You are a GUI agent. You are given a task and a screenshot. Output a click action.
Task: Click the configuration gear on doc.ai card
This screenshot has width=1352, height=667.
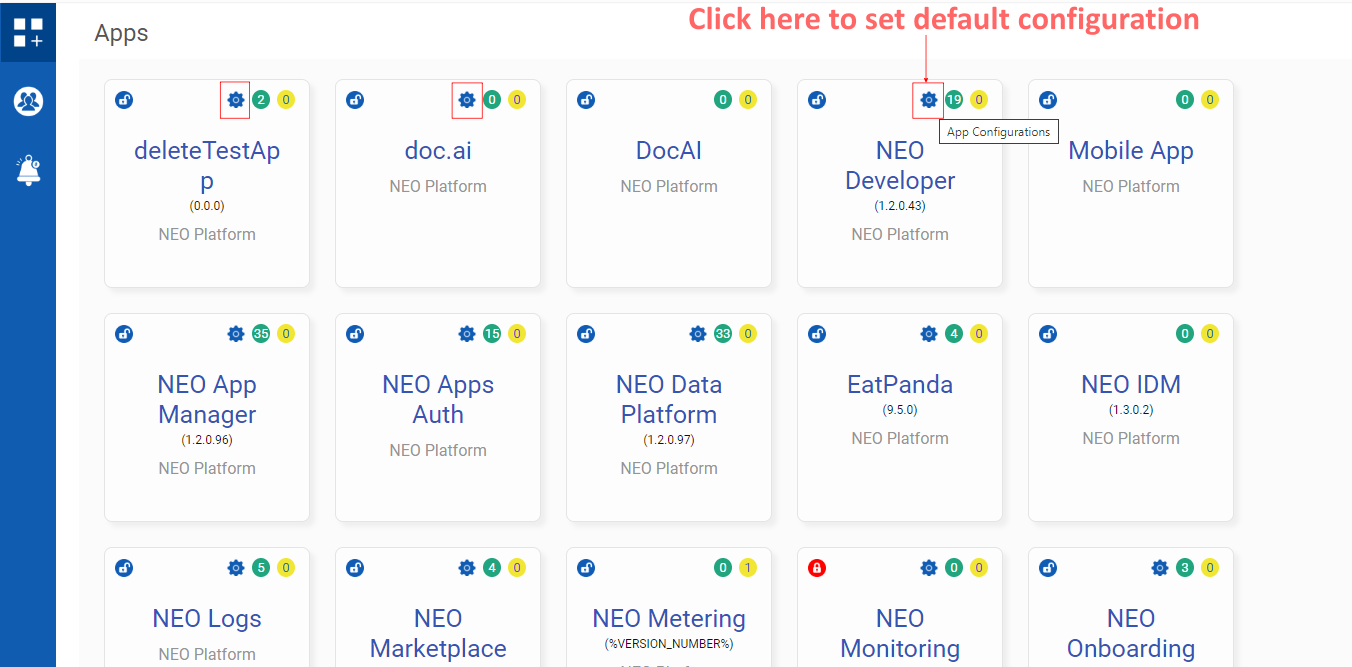point(467,99)
